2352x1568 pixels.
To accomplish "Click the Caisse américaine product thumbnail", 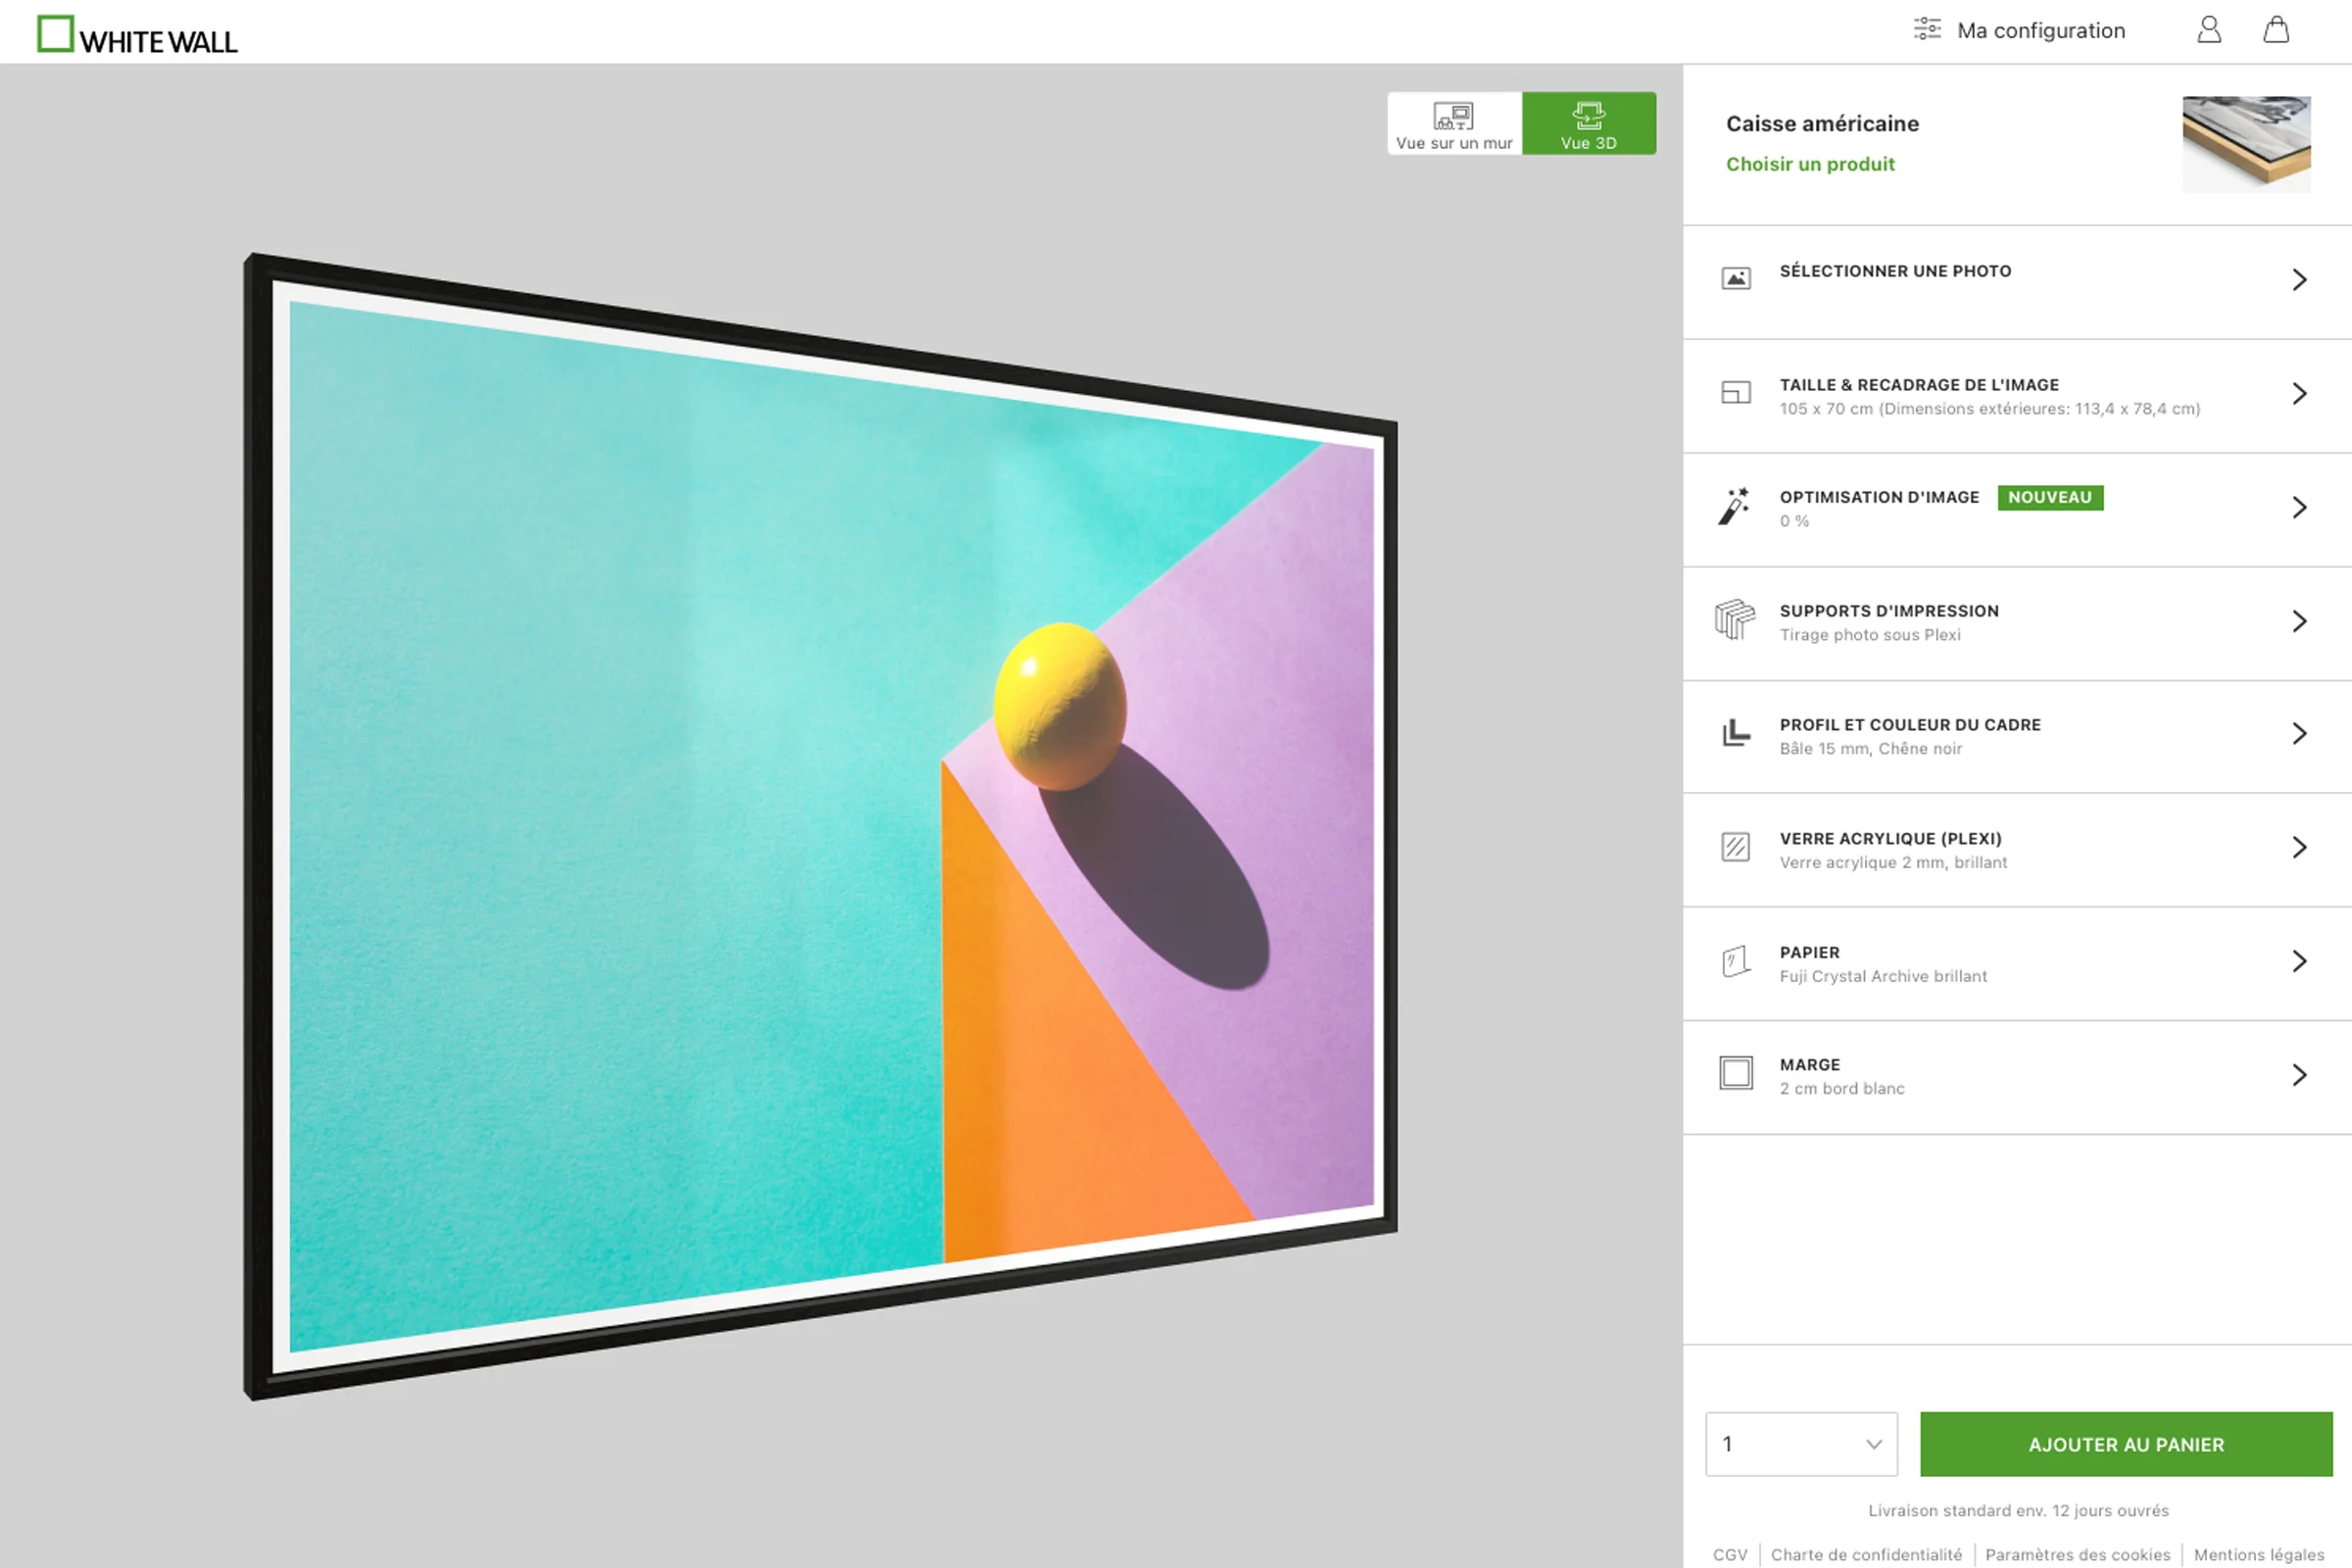I will coord(2245,144).
